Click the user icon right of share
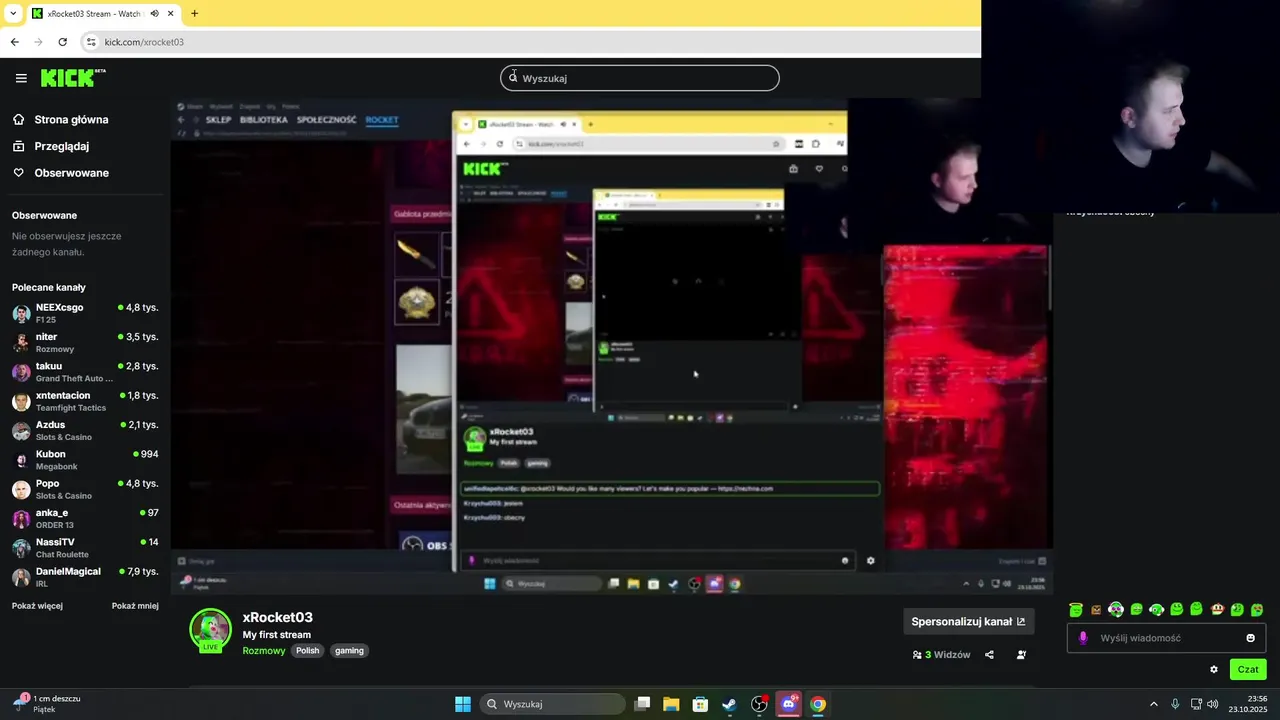 point(1021,655)
